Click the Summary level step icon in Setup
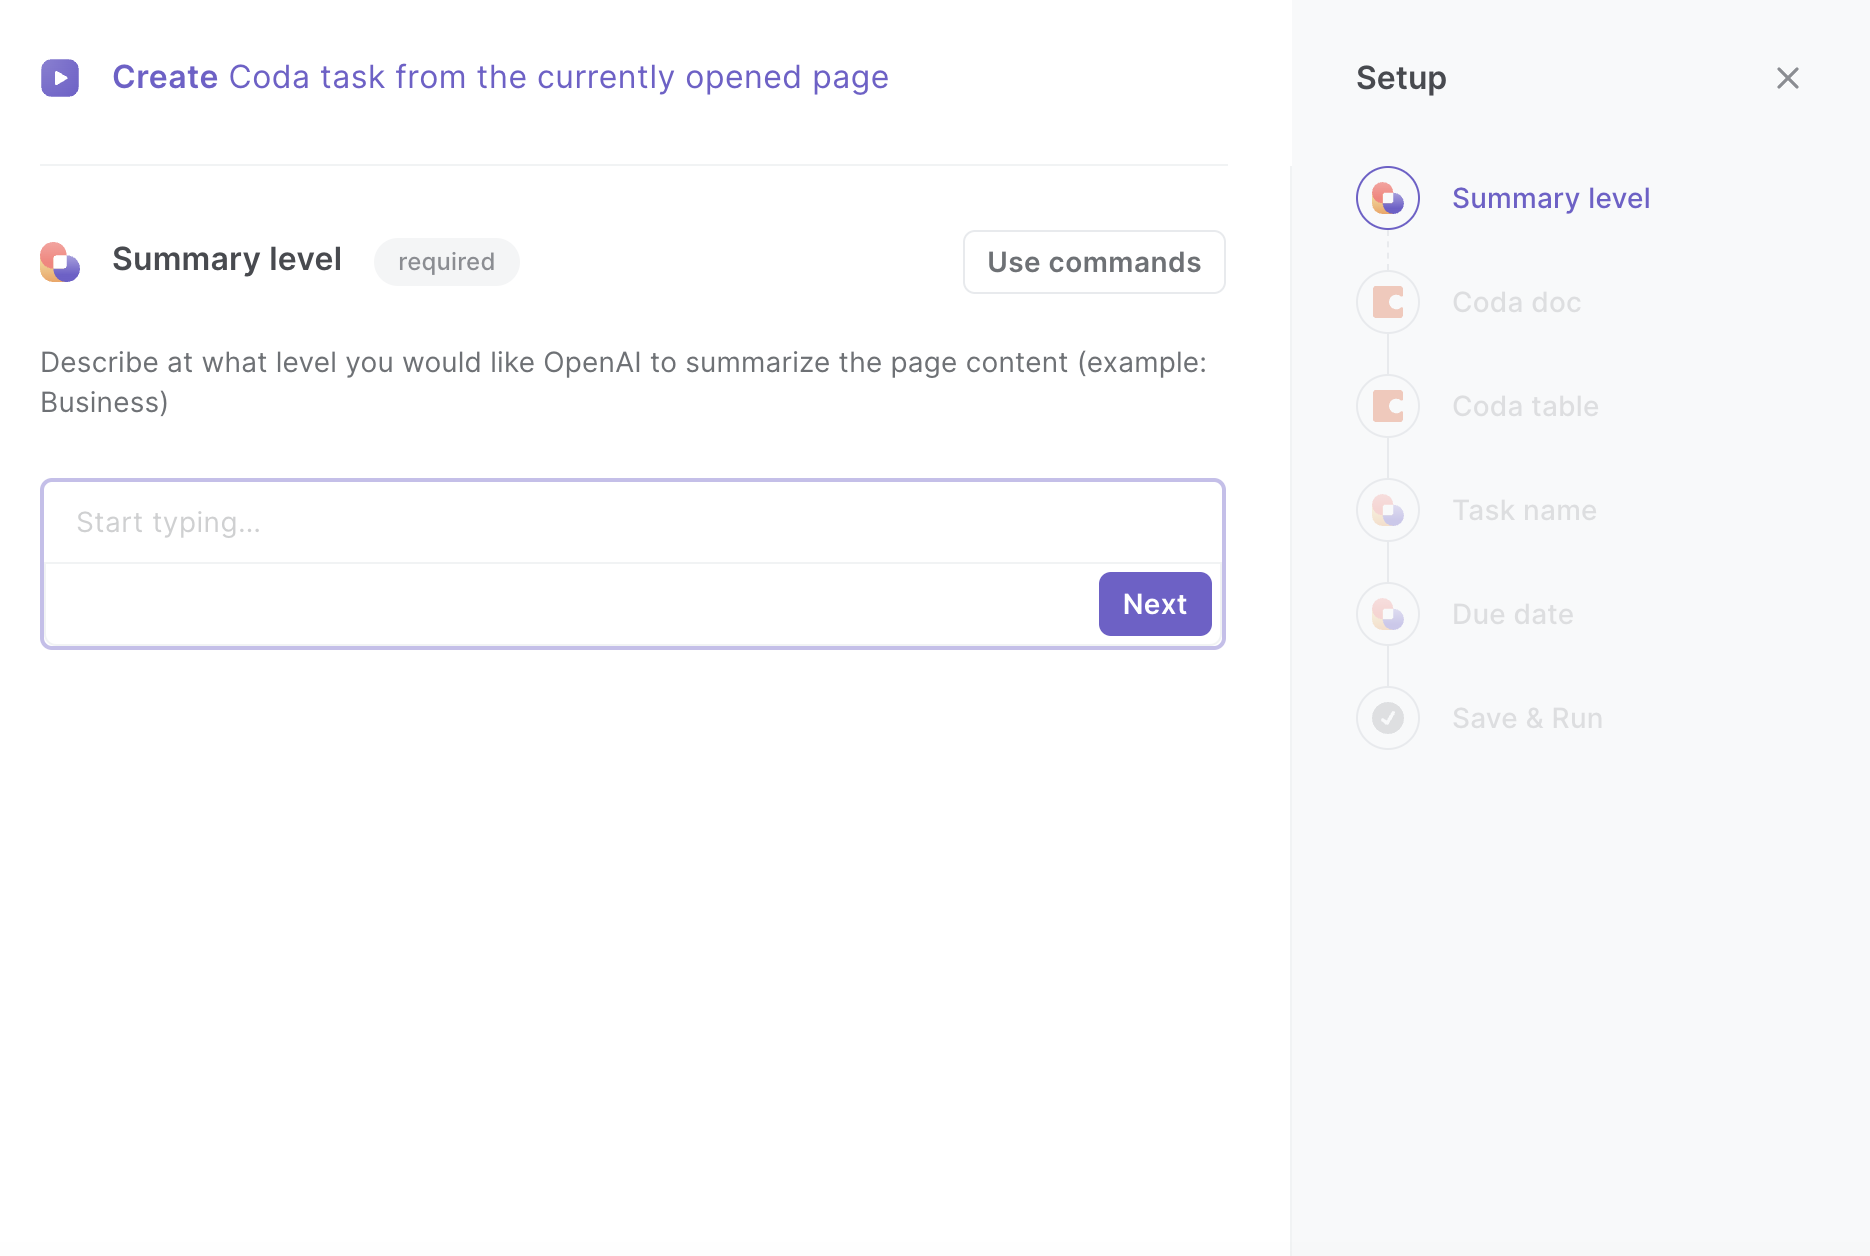 tap(1388, 198)
